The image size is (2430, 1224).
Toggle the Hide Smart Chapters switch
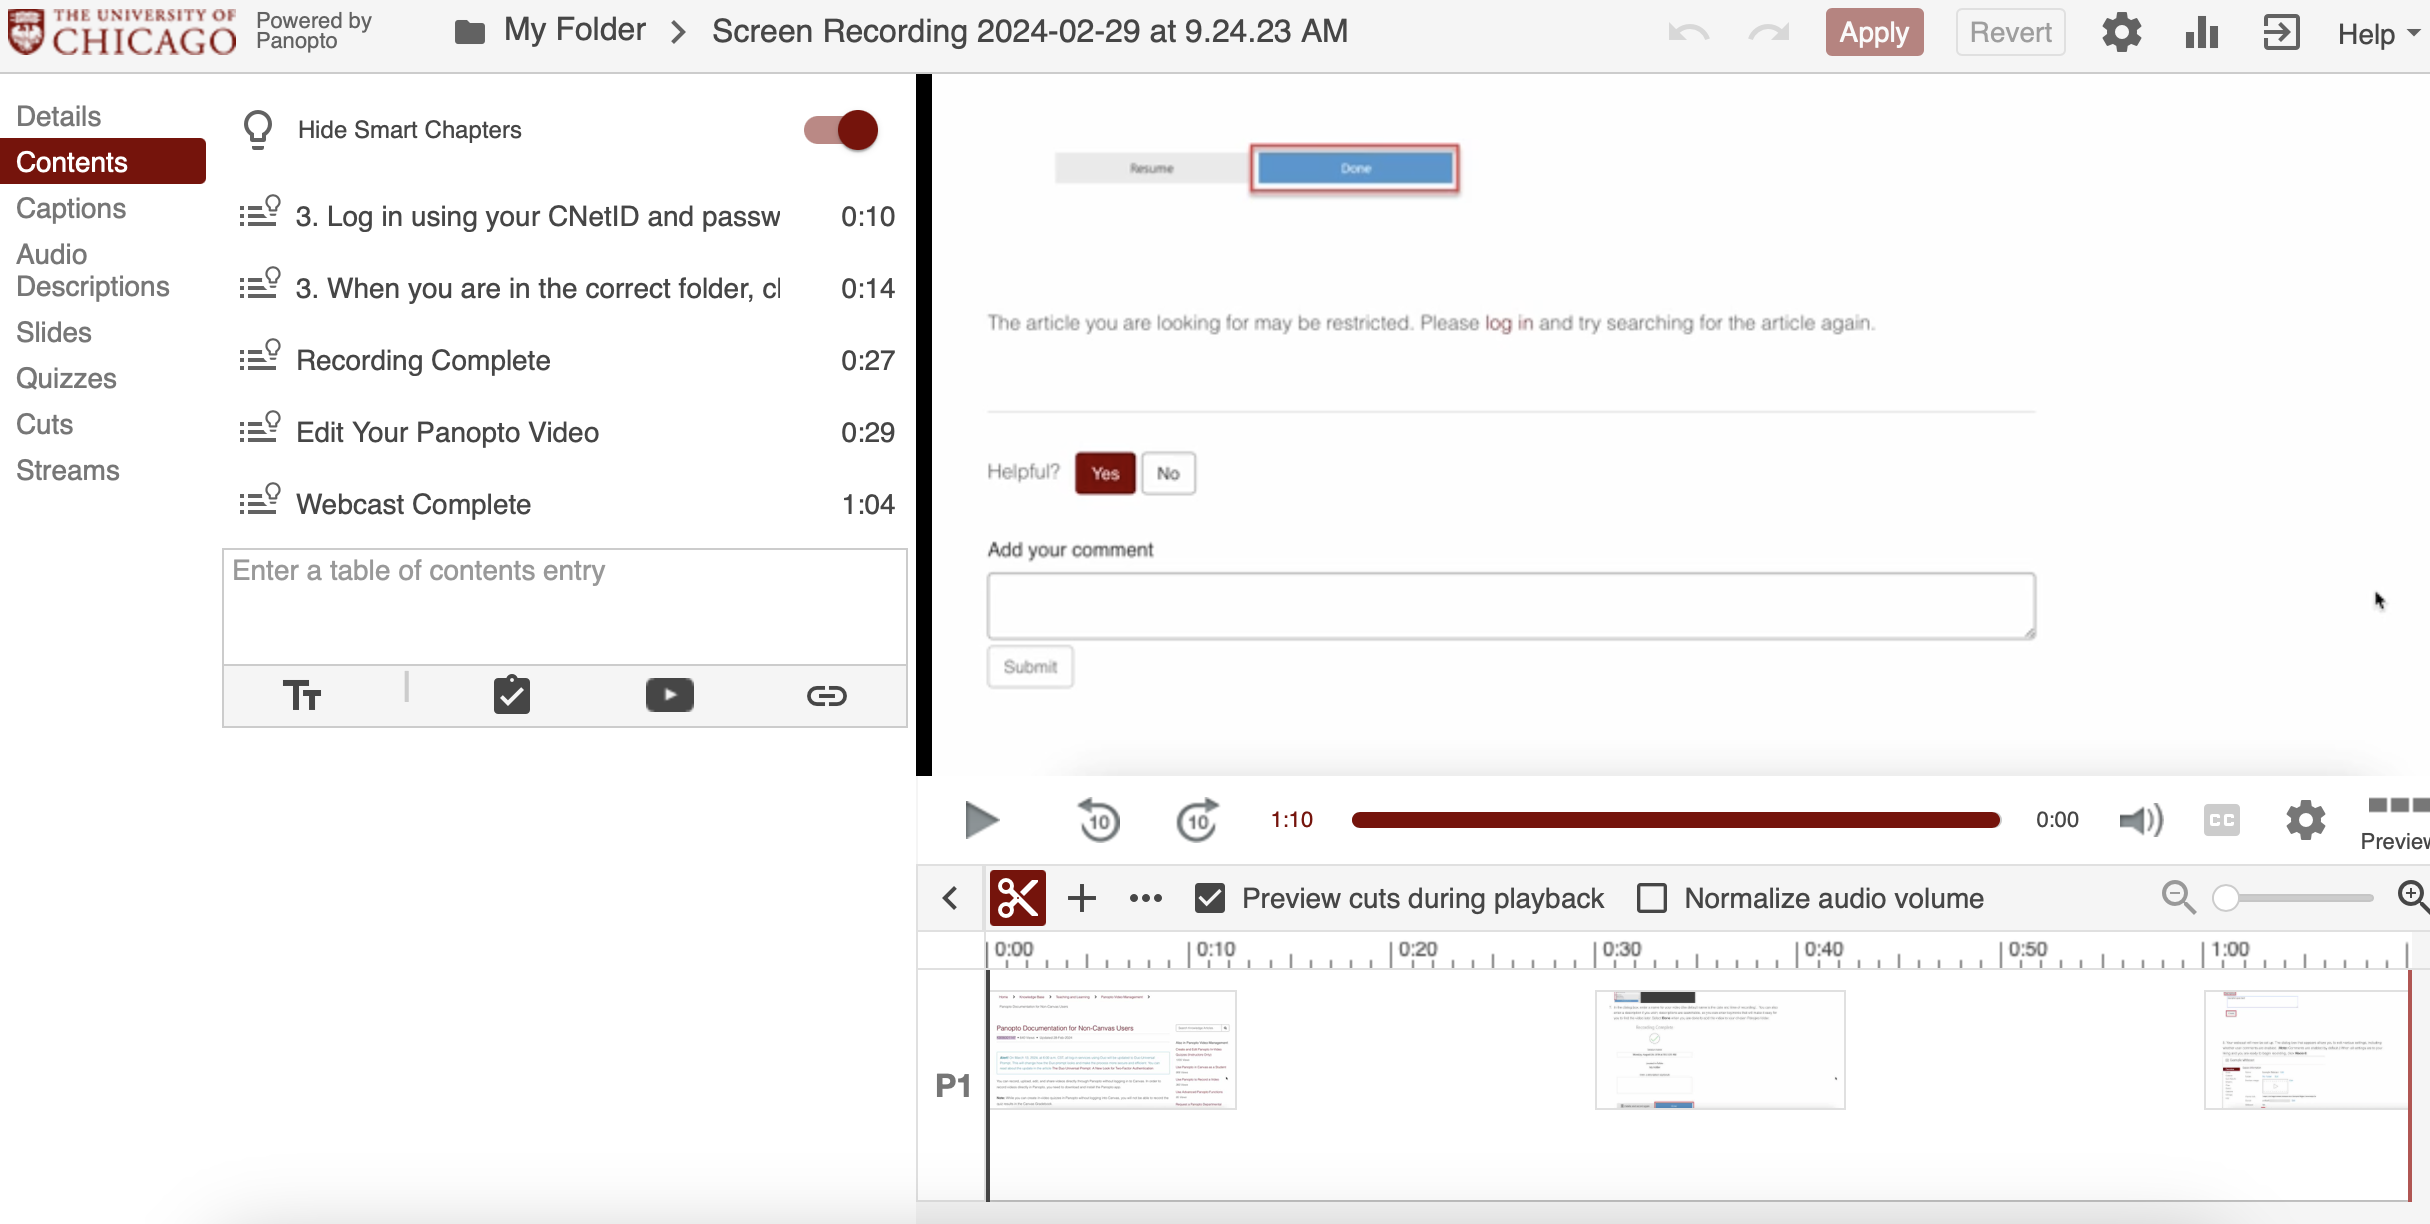pyautogui.click(x=841, y=130)
